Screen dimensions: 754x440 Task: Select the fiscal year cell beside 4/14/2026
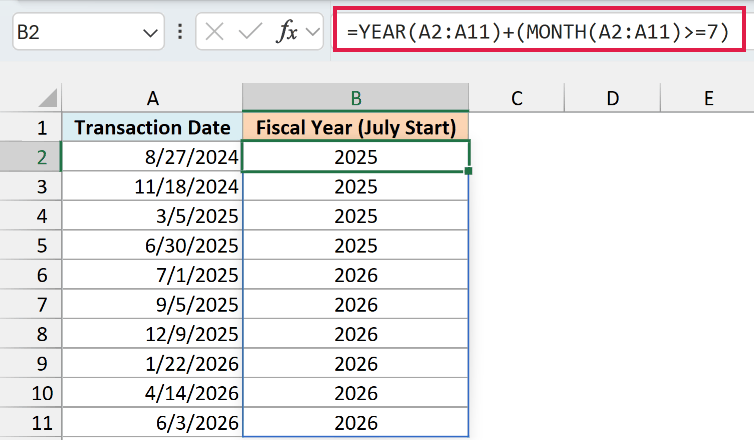coord(356,393)
